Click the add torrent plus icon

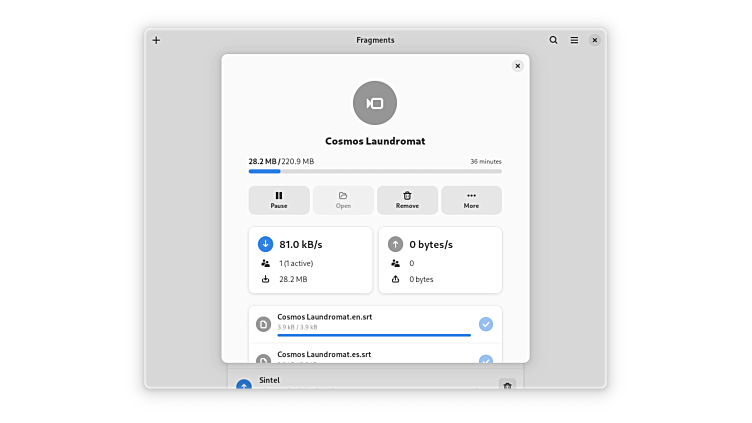[156, 40]
